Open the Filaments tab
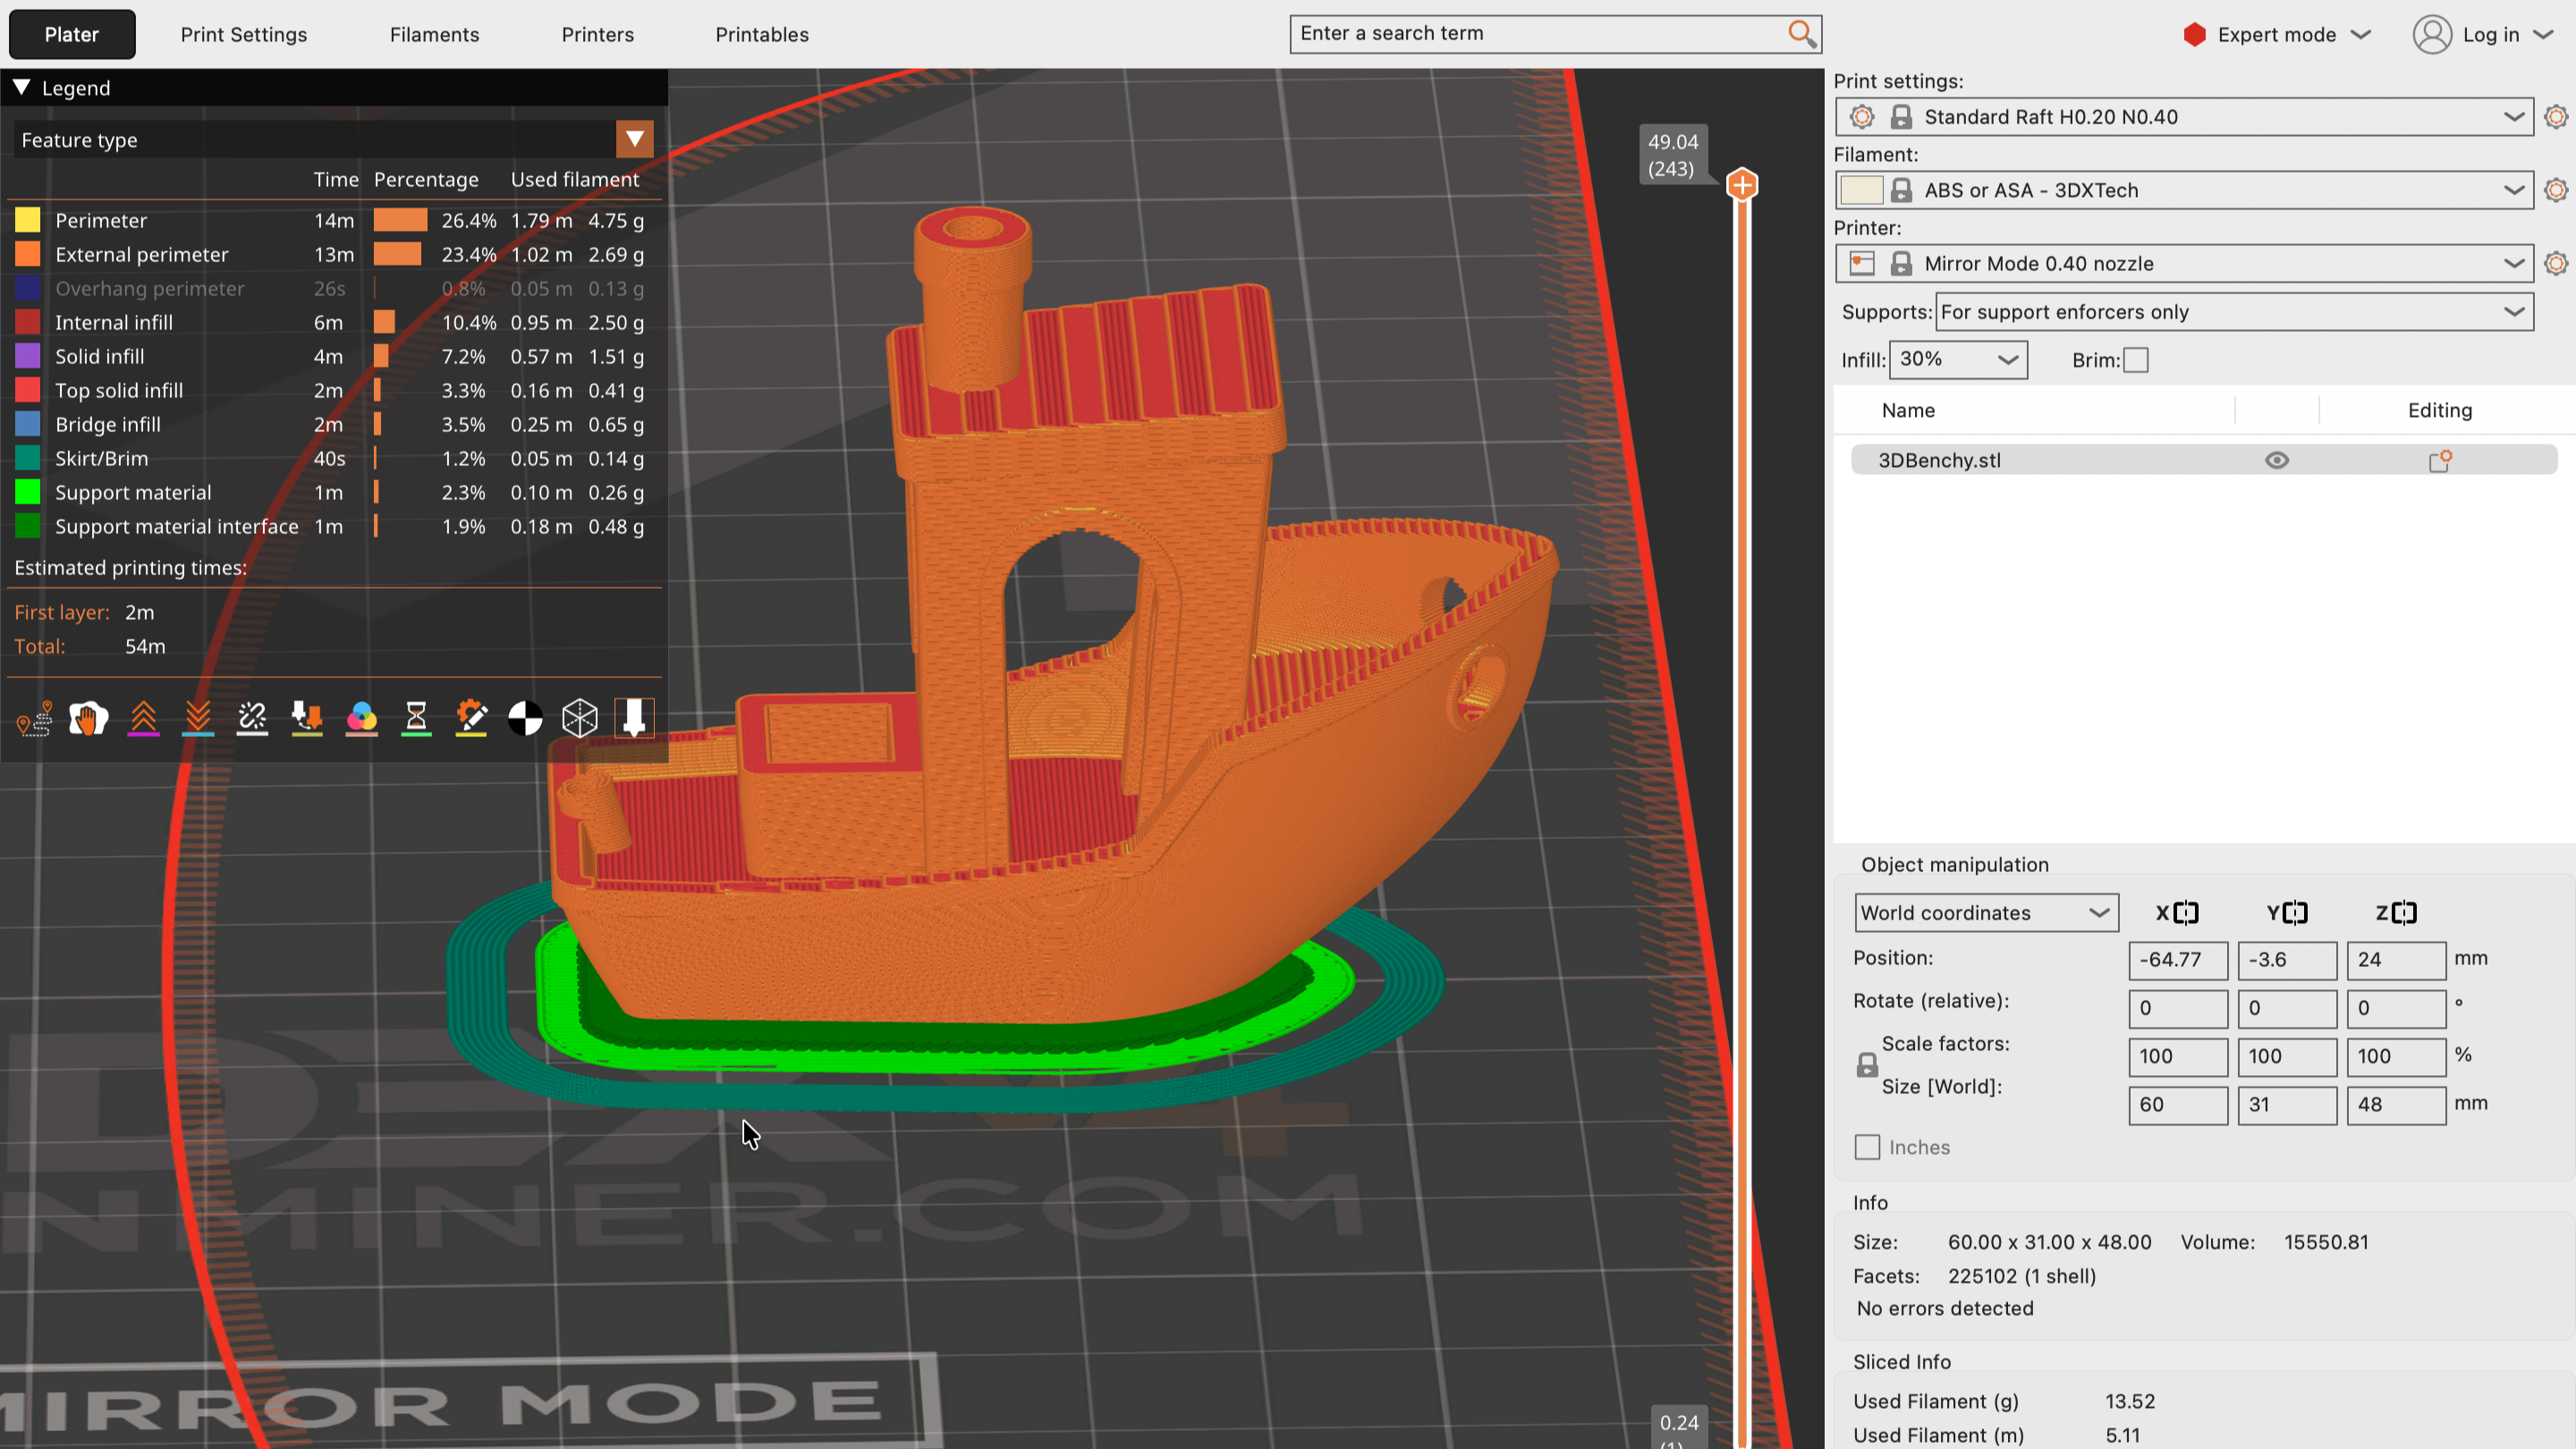This screenshot has height=1449, width=2576. (435, 35)
